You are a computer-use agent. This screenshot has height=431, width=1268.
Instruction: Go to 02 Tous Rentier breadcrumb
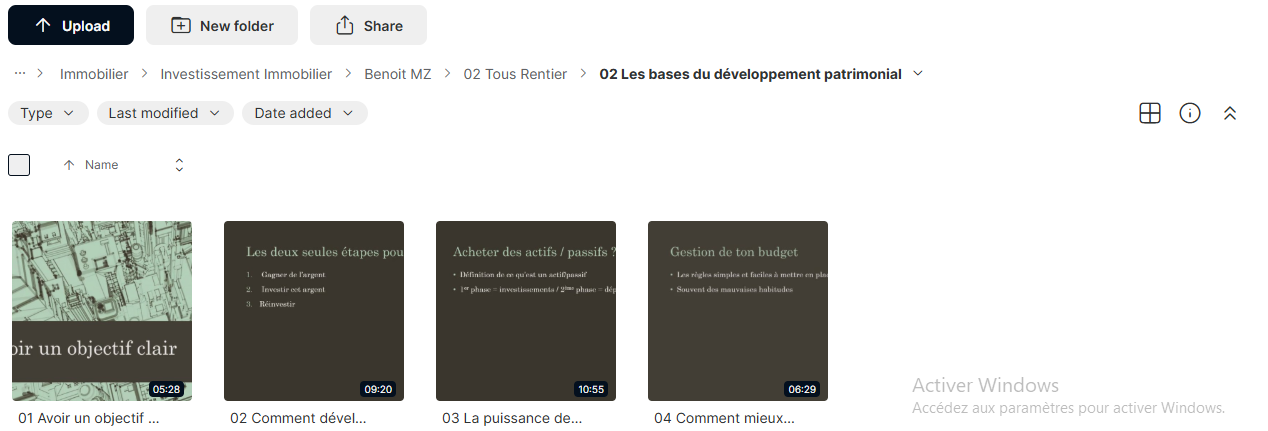515,74
